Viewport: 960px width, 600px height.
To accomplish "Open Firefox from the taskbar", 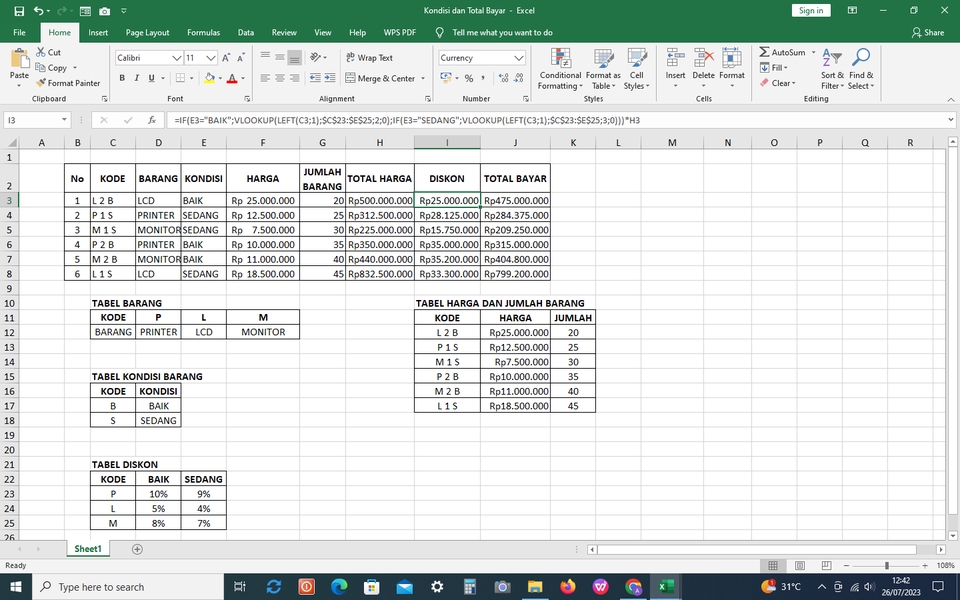I will [568, 587].
